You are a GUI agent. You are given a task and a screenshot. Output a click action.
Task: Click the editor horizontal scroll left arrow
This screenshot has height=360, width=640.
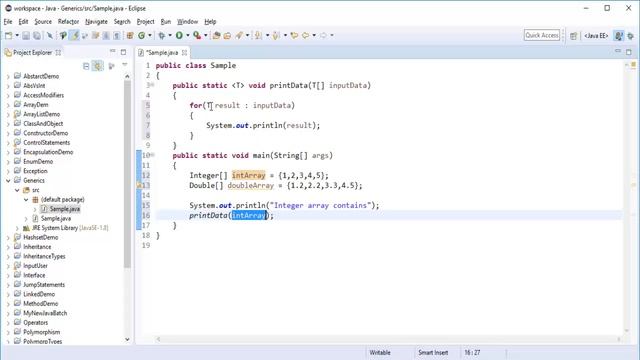(158, 339)
